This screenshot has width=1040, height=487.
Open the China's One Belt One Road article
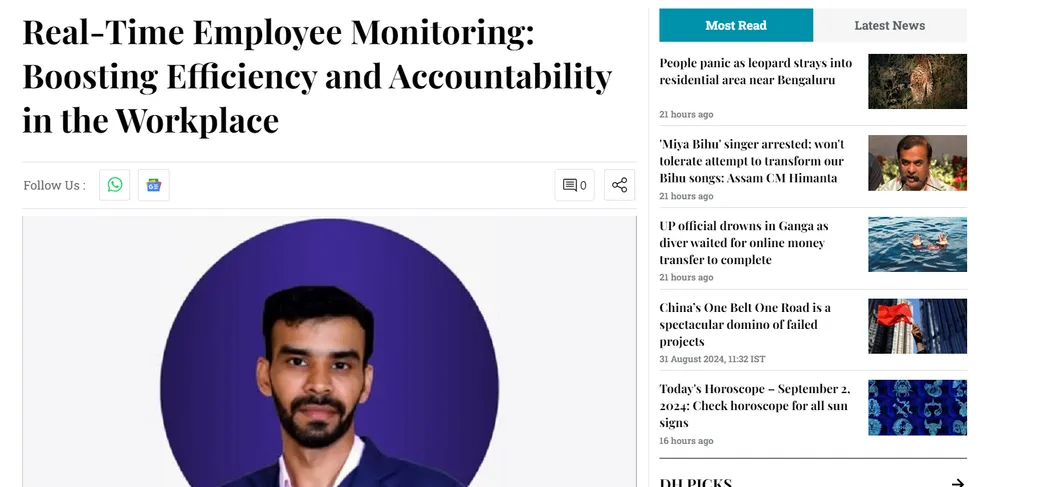(x=745, y=324)
